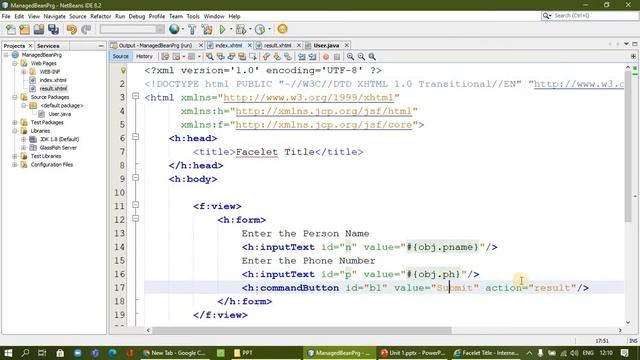Toggle the rectangular selection icon
The height and width of the screenshot is (360, 640).
253,57
